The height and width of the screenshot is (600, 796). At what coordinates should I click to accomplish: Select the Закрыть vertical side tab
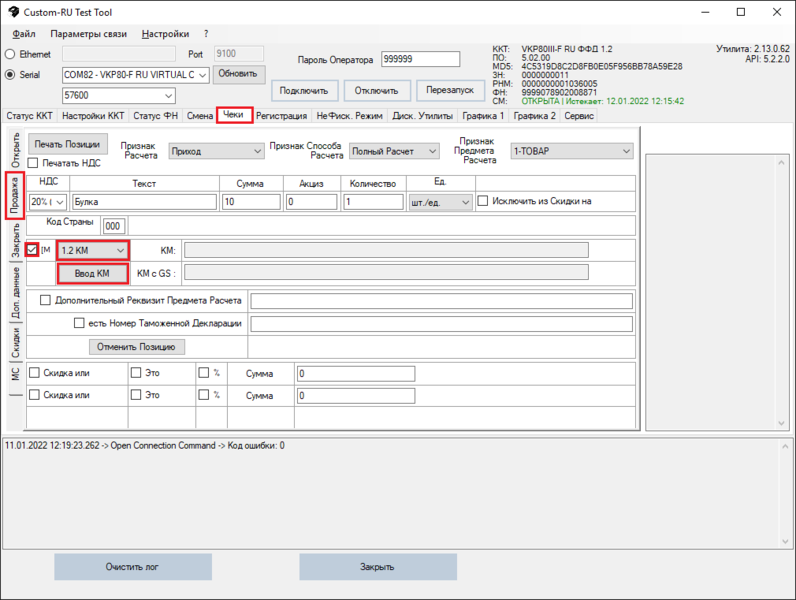(x=15, y=242)
